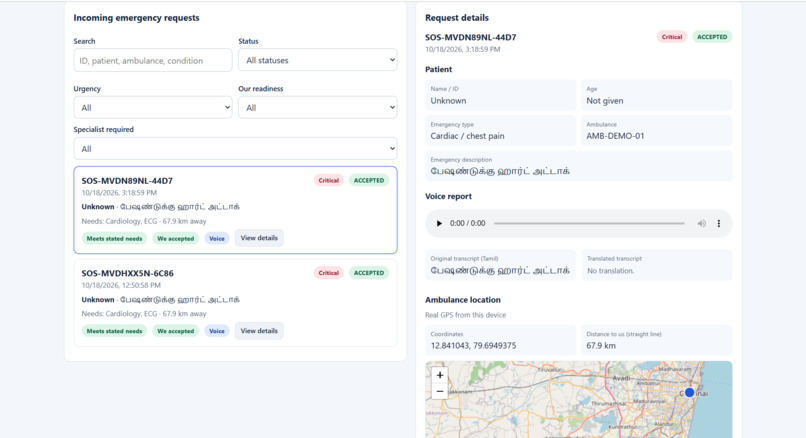Zoom out on the ambulance map
806x438 pixels.
pyautogui.click(x=440, y=391)
